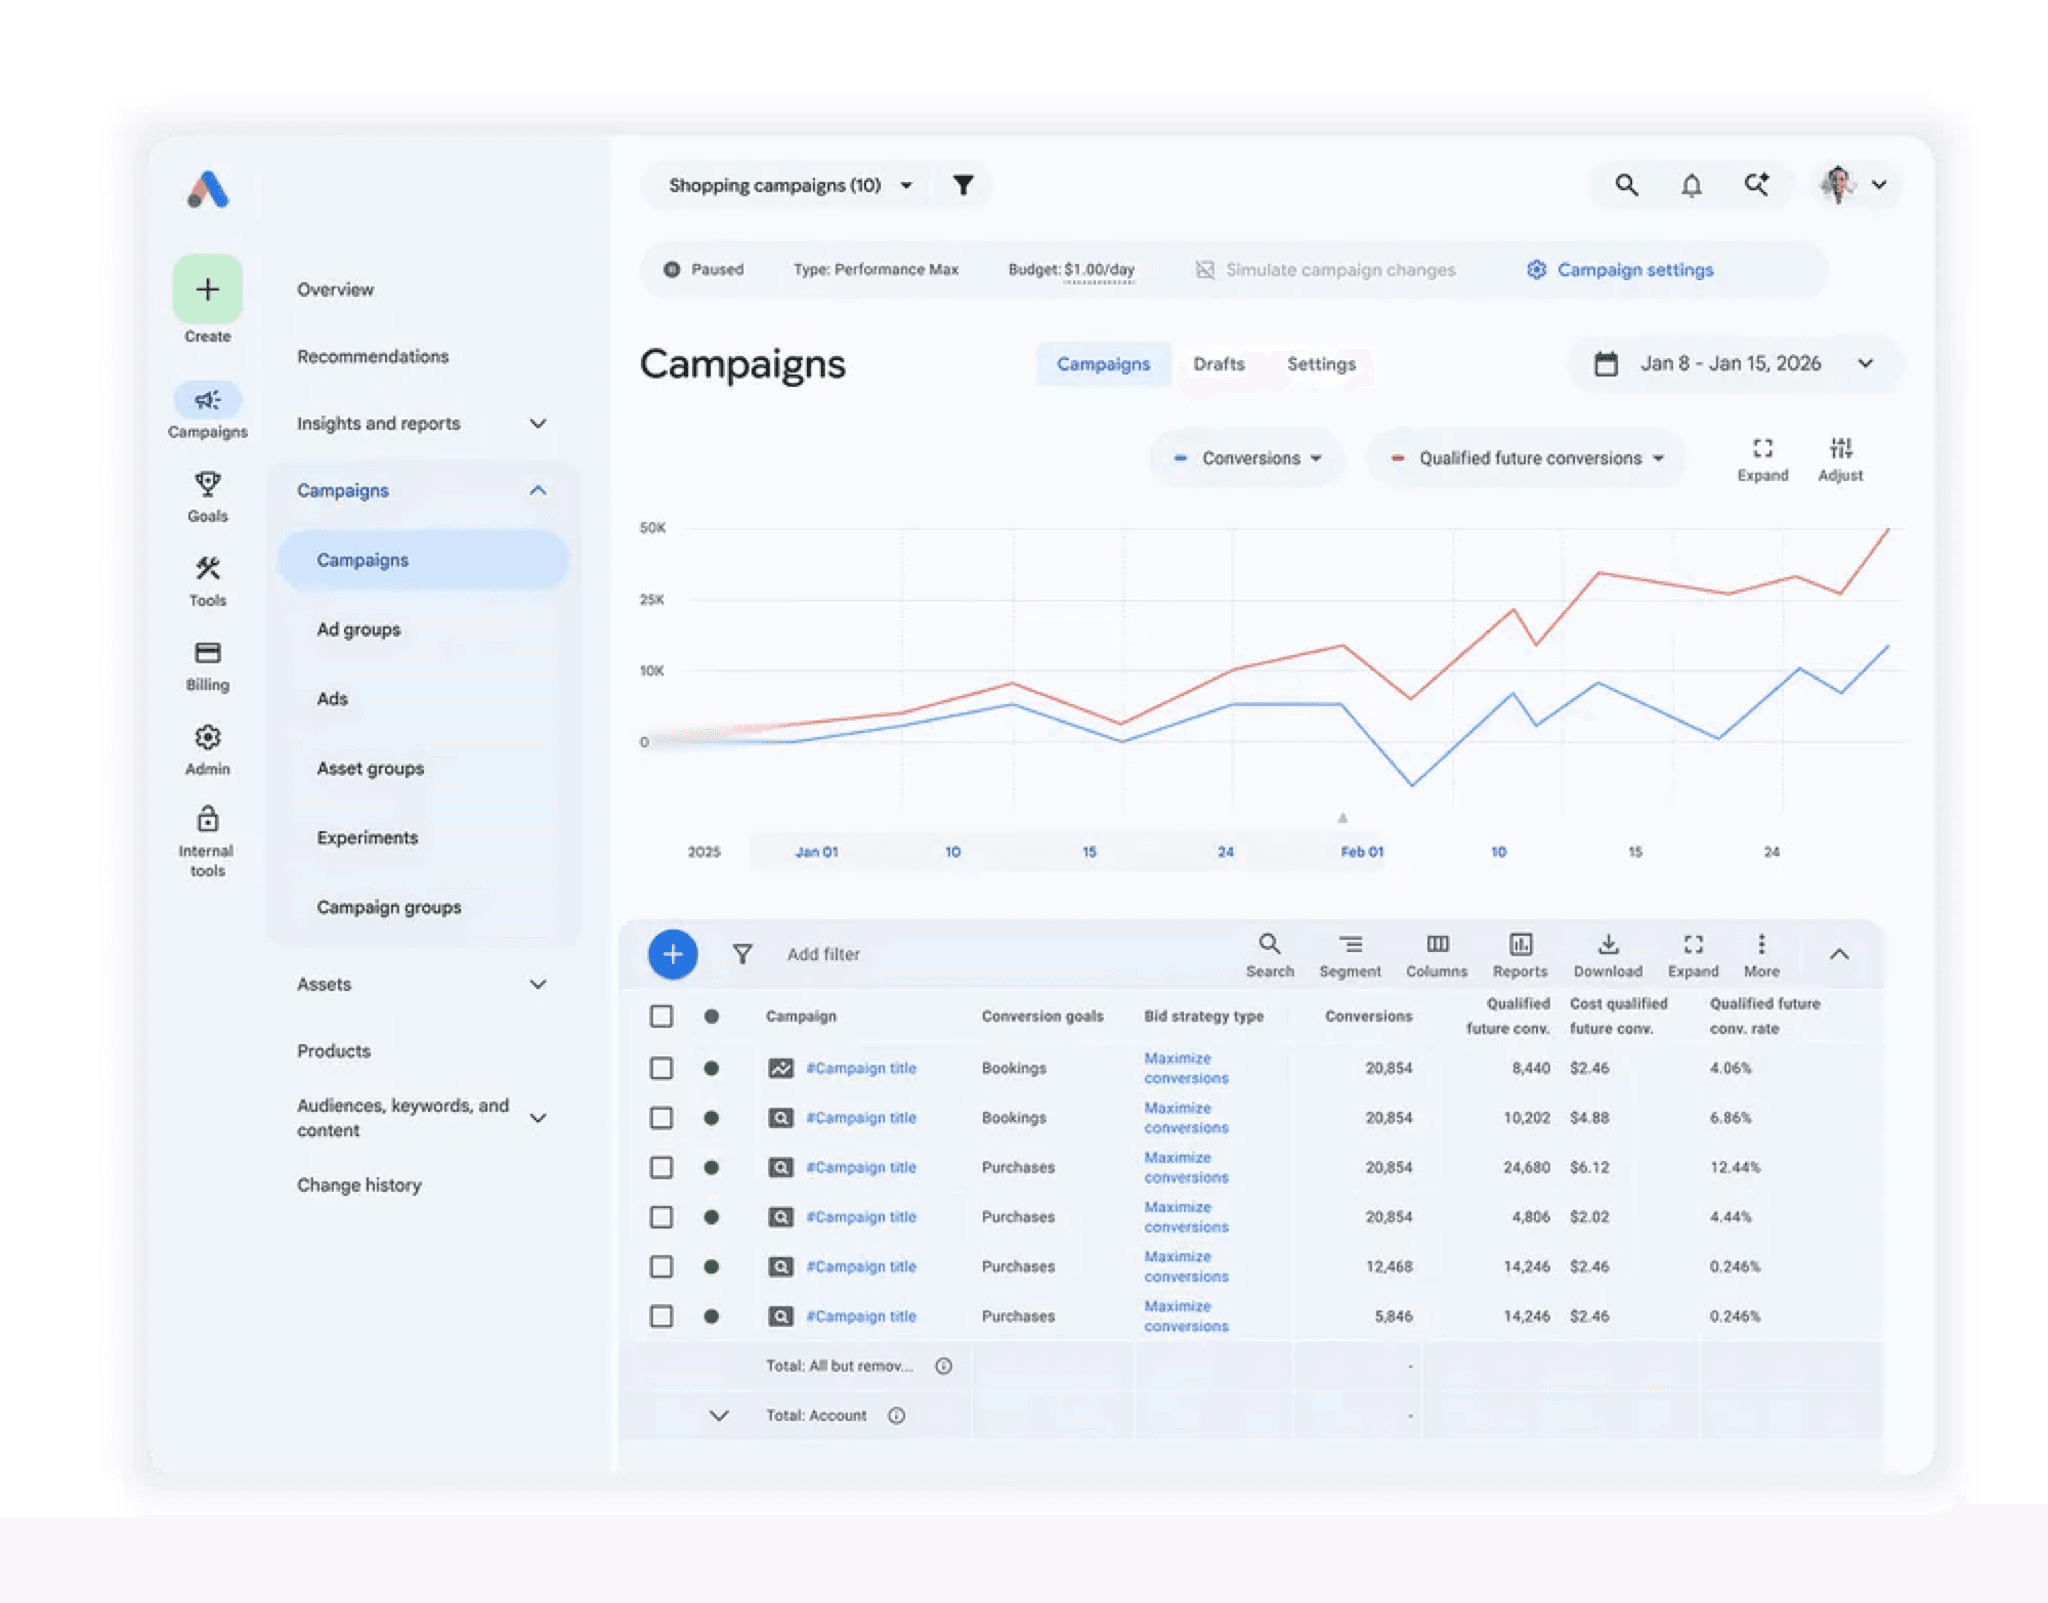
Task: Open the notifications bell
Action: 1691,185
